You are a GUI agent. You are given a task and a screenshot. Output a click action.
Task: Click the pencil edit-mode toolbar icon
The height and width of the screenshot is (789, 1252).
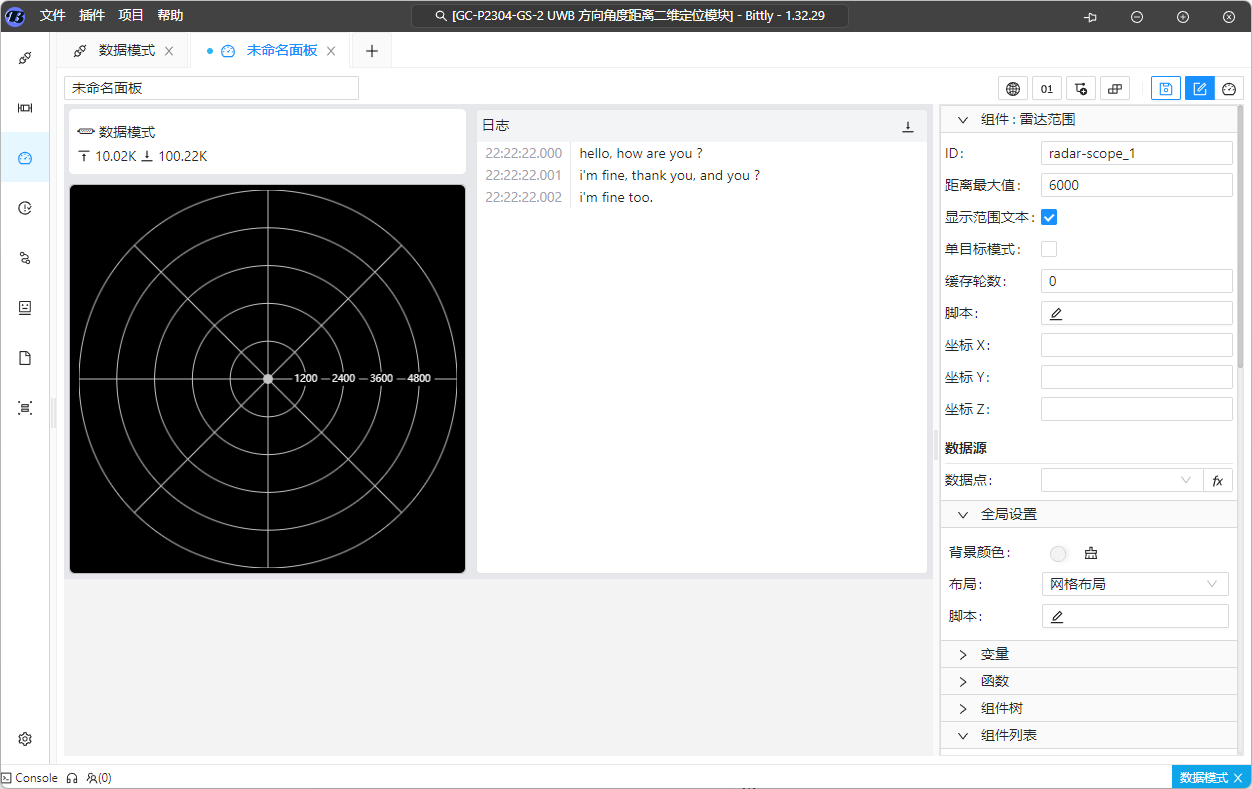(1199, 89)
